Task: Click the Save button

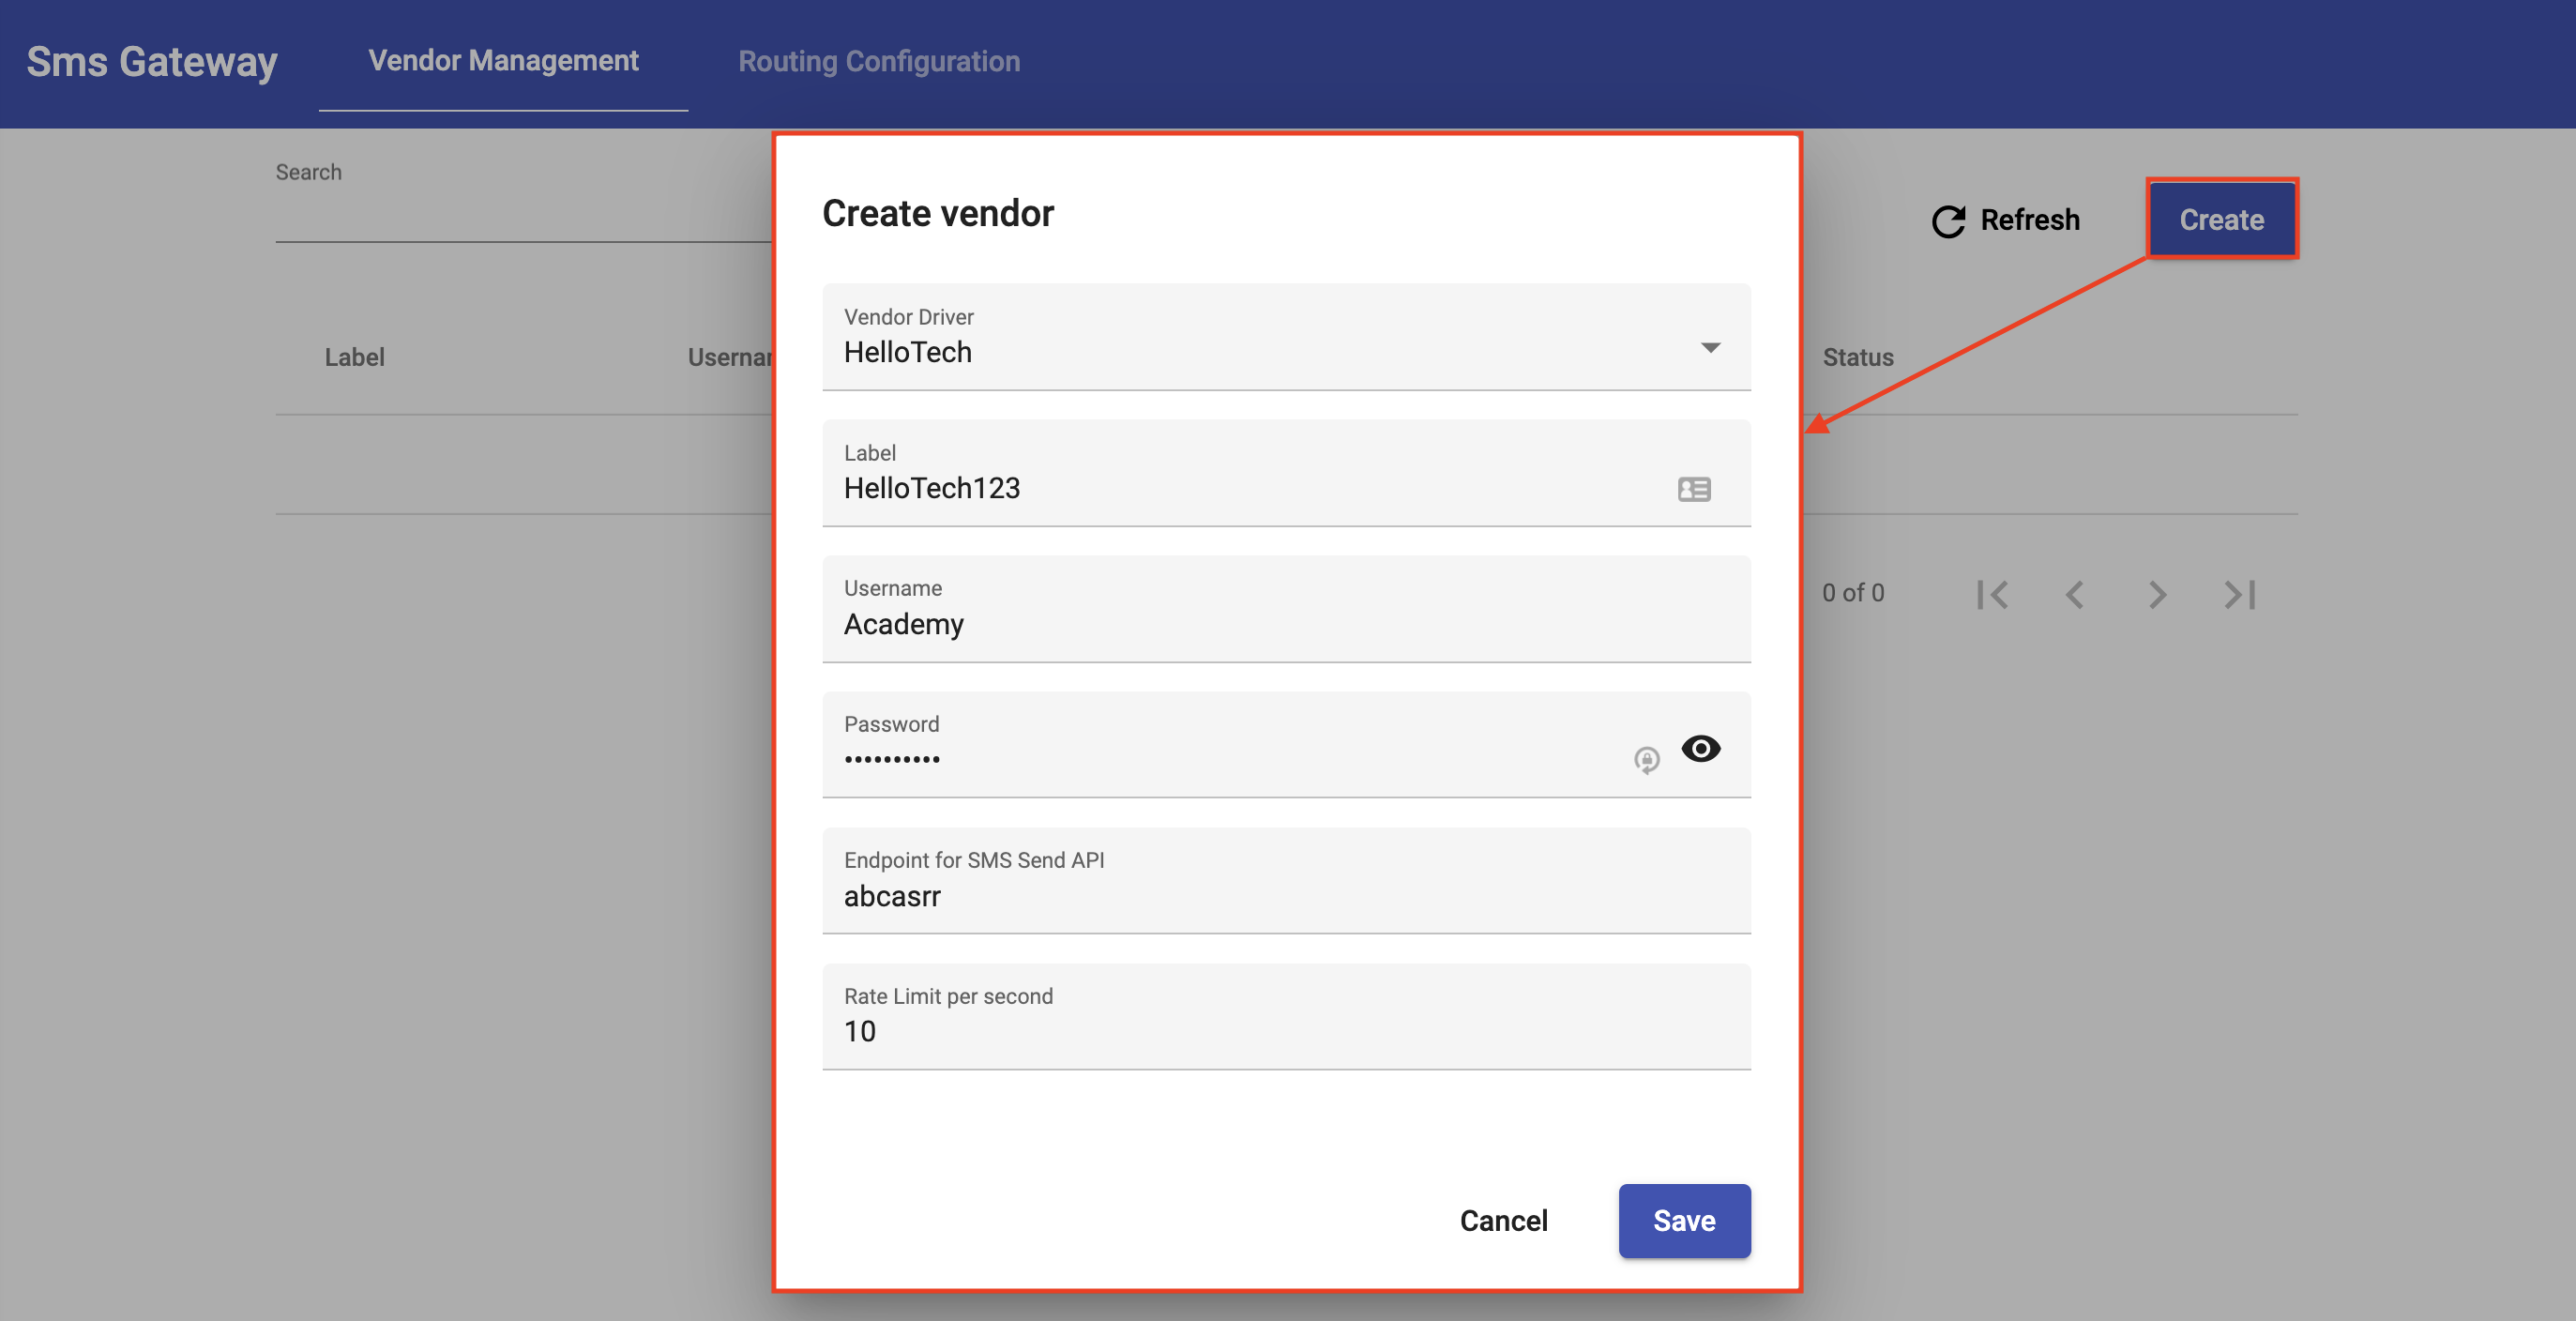Action: (x=1684, y=1220)
